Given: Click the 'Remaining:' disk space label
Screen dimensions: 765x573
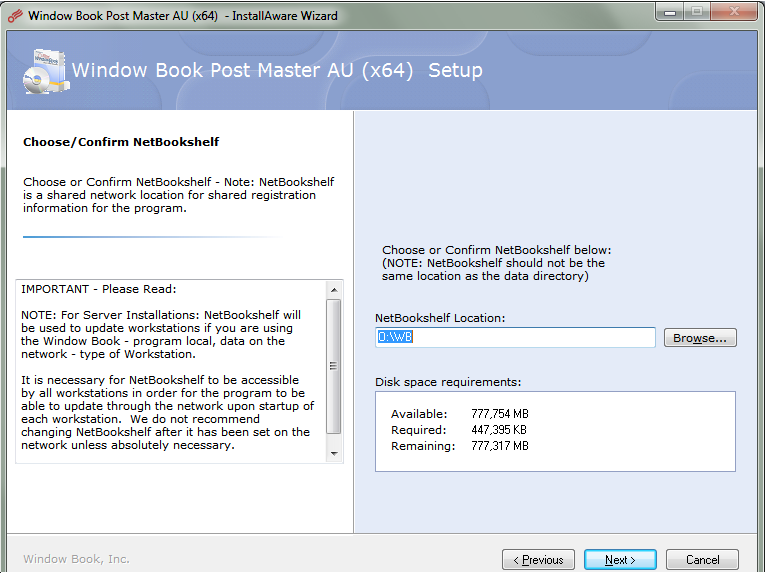Looking at the screenshot, I should 423,446.
